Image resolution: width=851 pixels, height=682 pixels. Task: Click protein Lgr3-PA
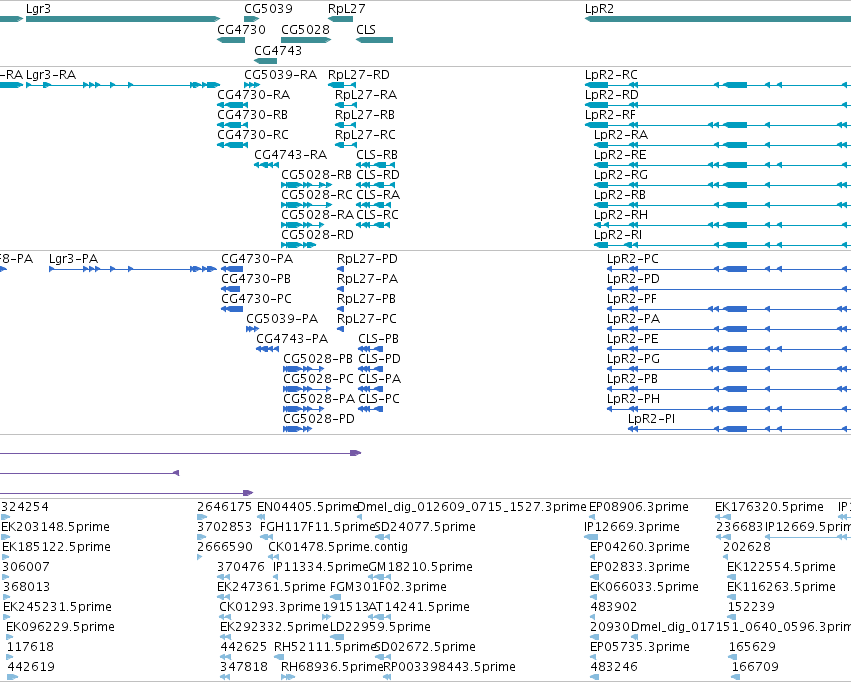point(73,259)
